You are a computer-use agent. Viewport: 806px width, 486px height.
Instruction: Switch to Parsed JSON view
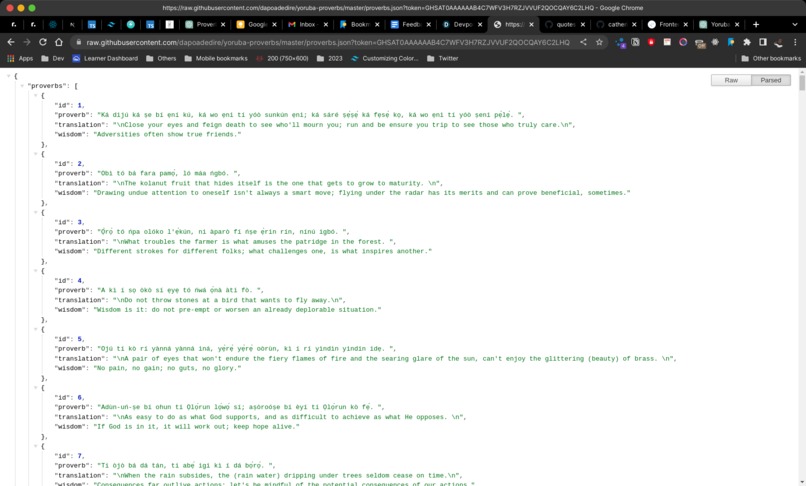point(771,80)
